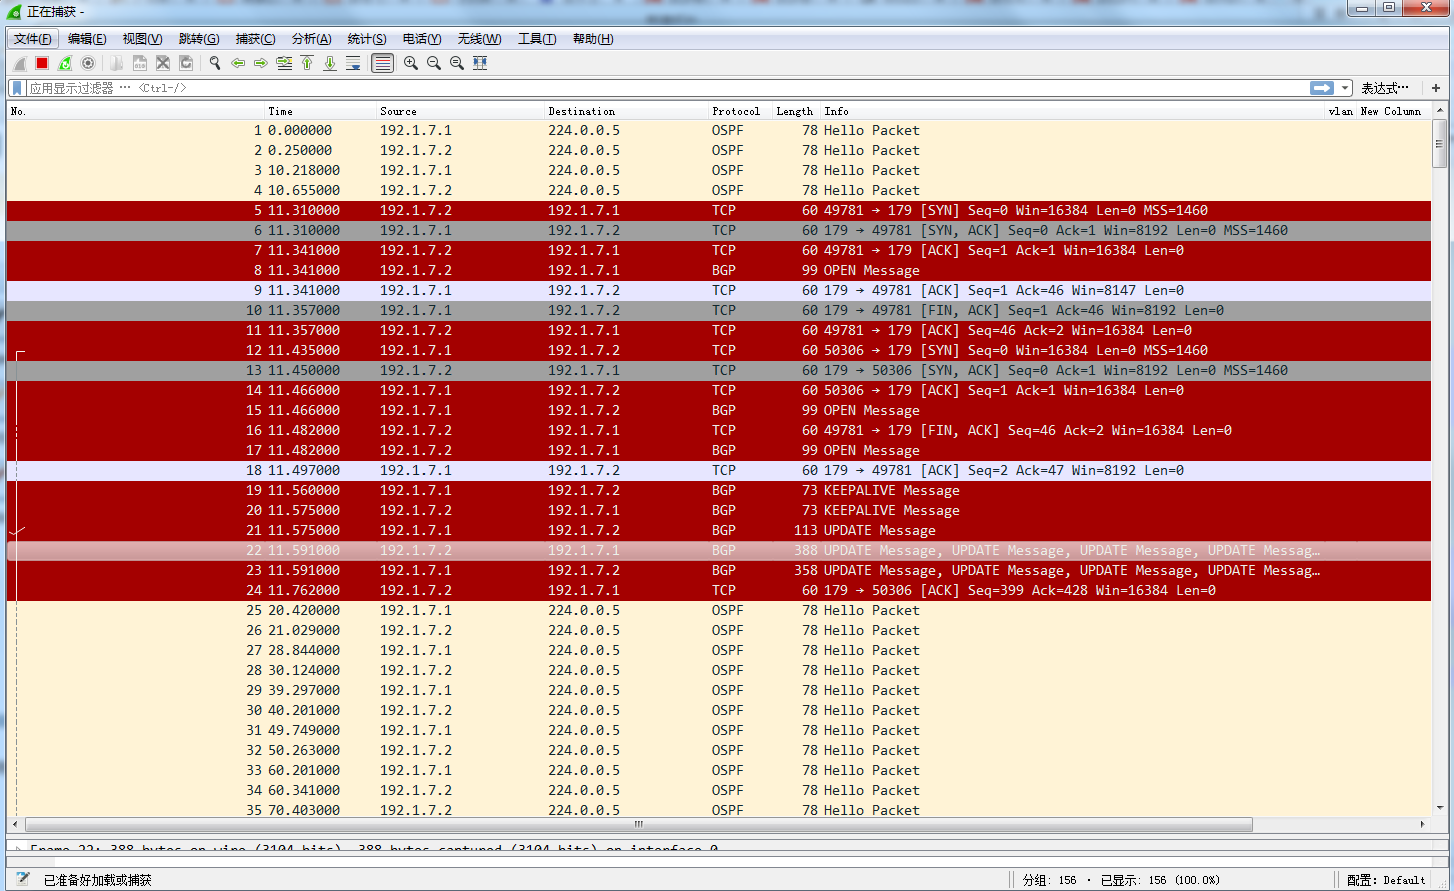Sort packets by the Time column header
The height and width of the screenshot is (891, 1454).
coord(320,111)
